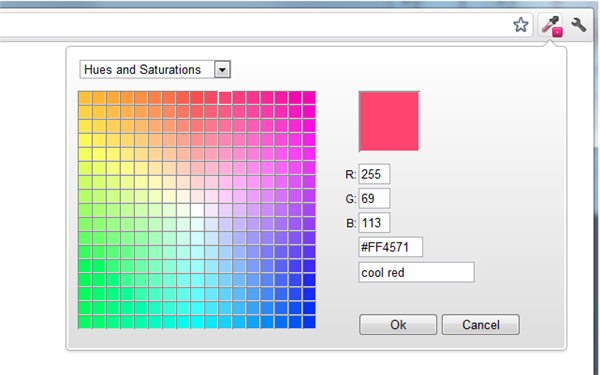This screenshot has height=375, width=600.
Task: Pick the magenta swatch at grid top-right corner
Action: pos(309,98)
